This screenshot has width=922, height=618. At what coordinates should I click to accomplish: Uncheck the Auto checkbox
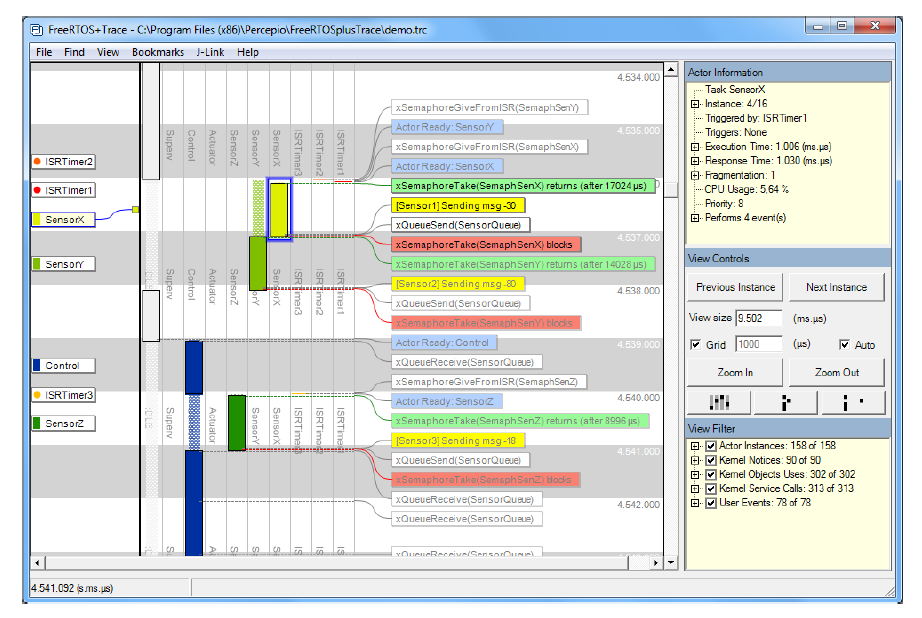[845, 345]
